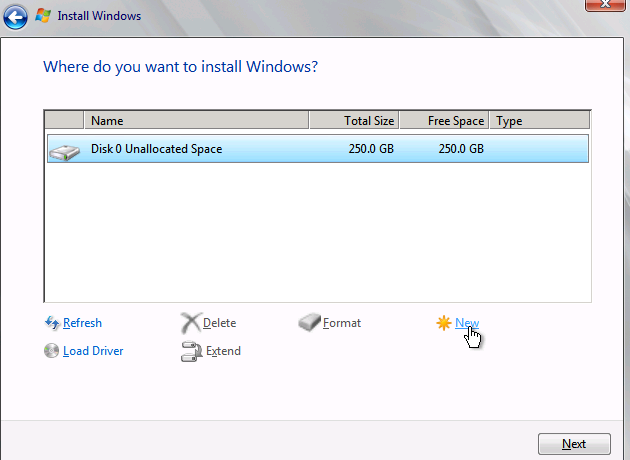Click the blue back arrow button

(15, 16)
